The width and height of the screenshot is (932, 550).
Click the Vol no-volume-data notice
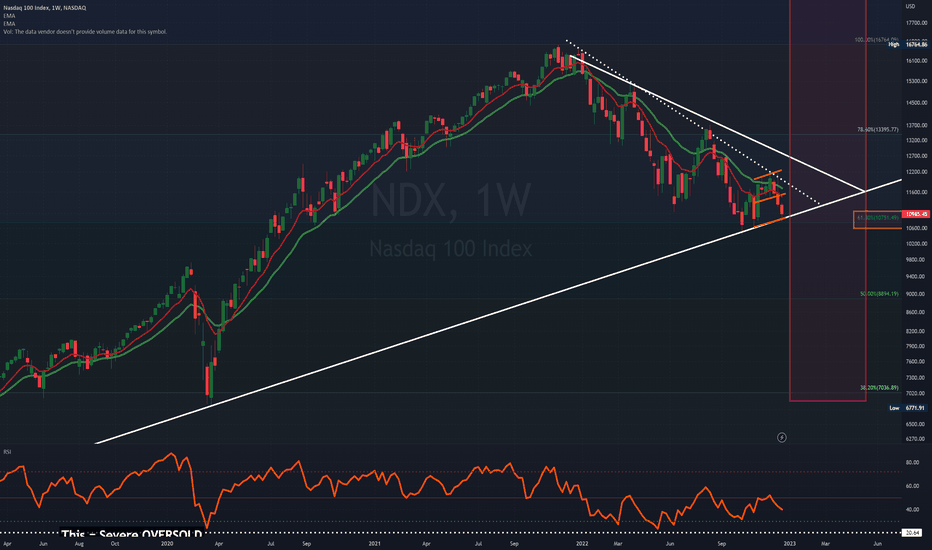point(85,32)
